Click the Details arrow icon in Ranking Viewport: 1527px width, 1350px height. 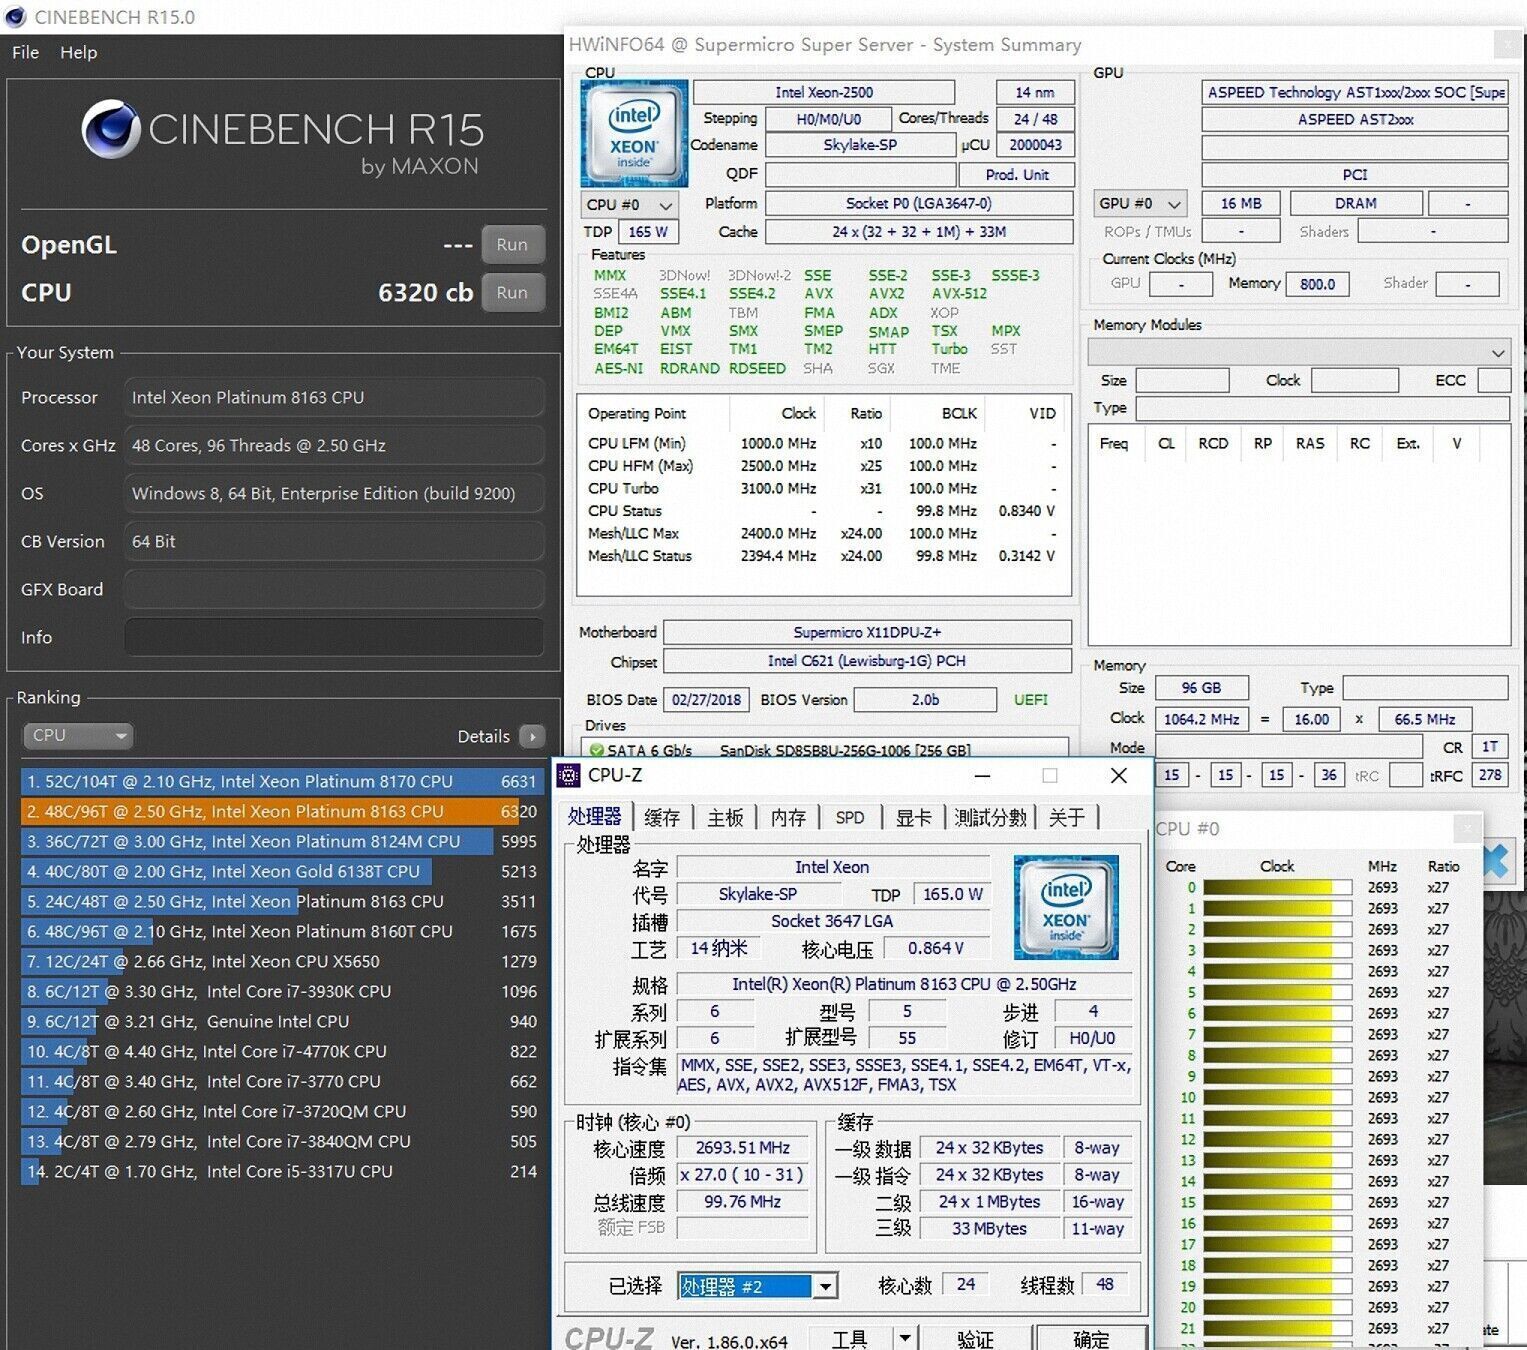click(x=532, y=736)
